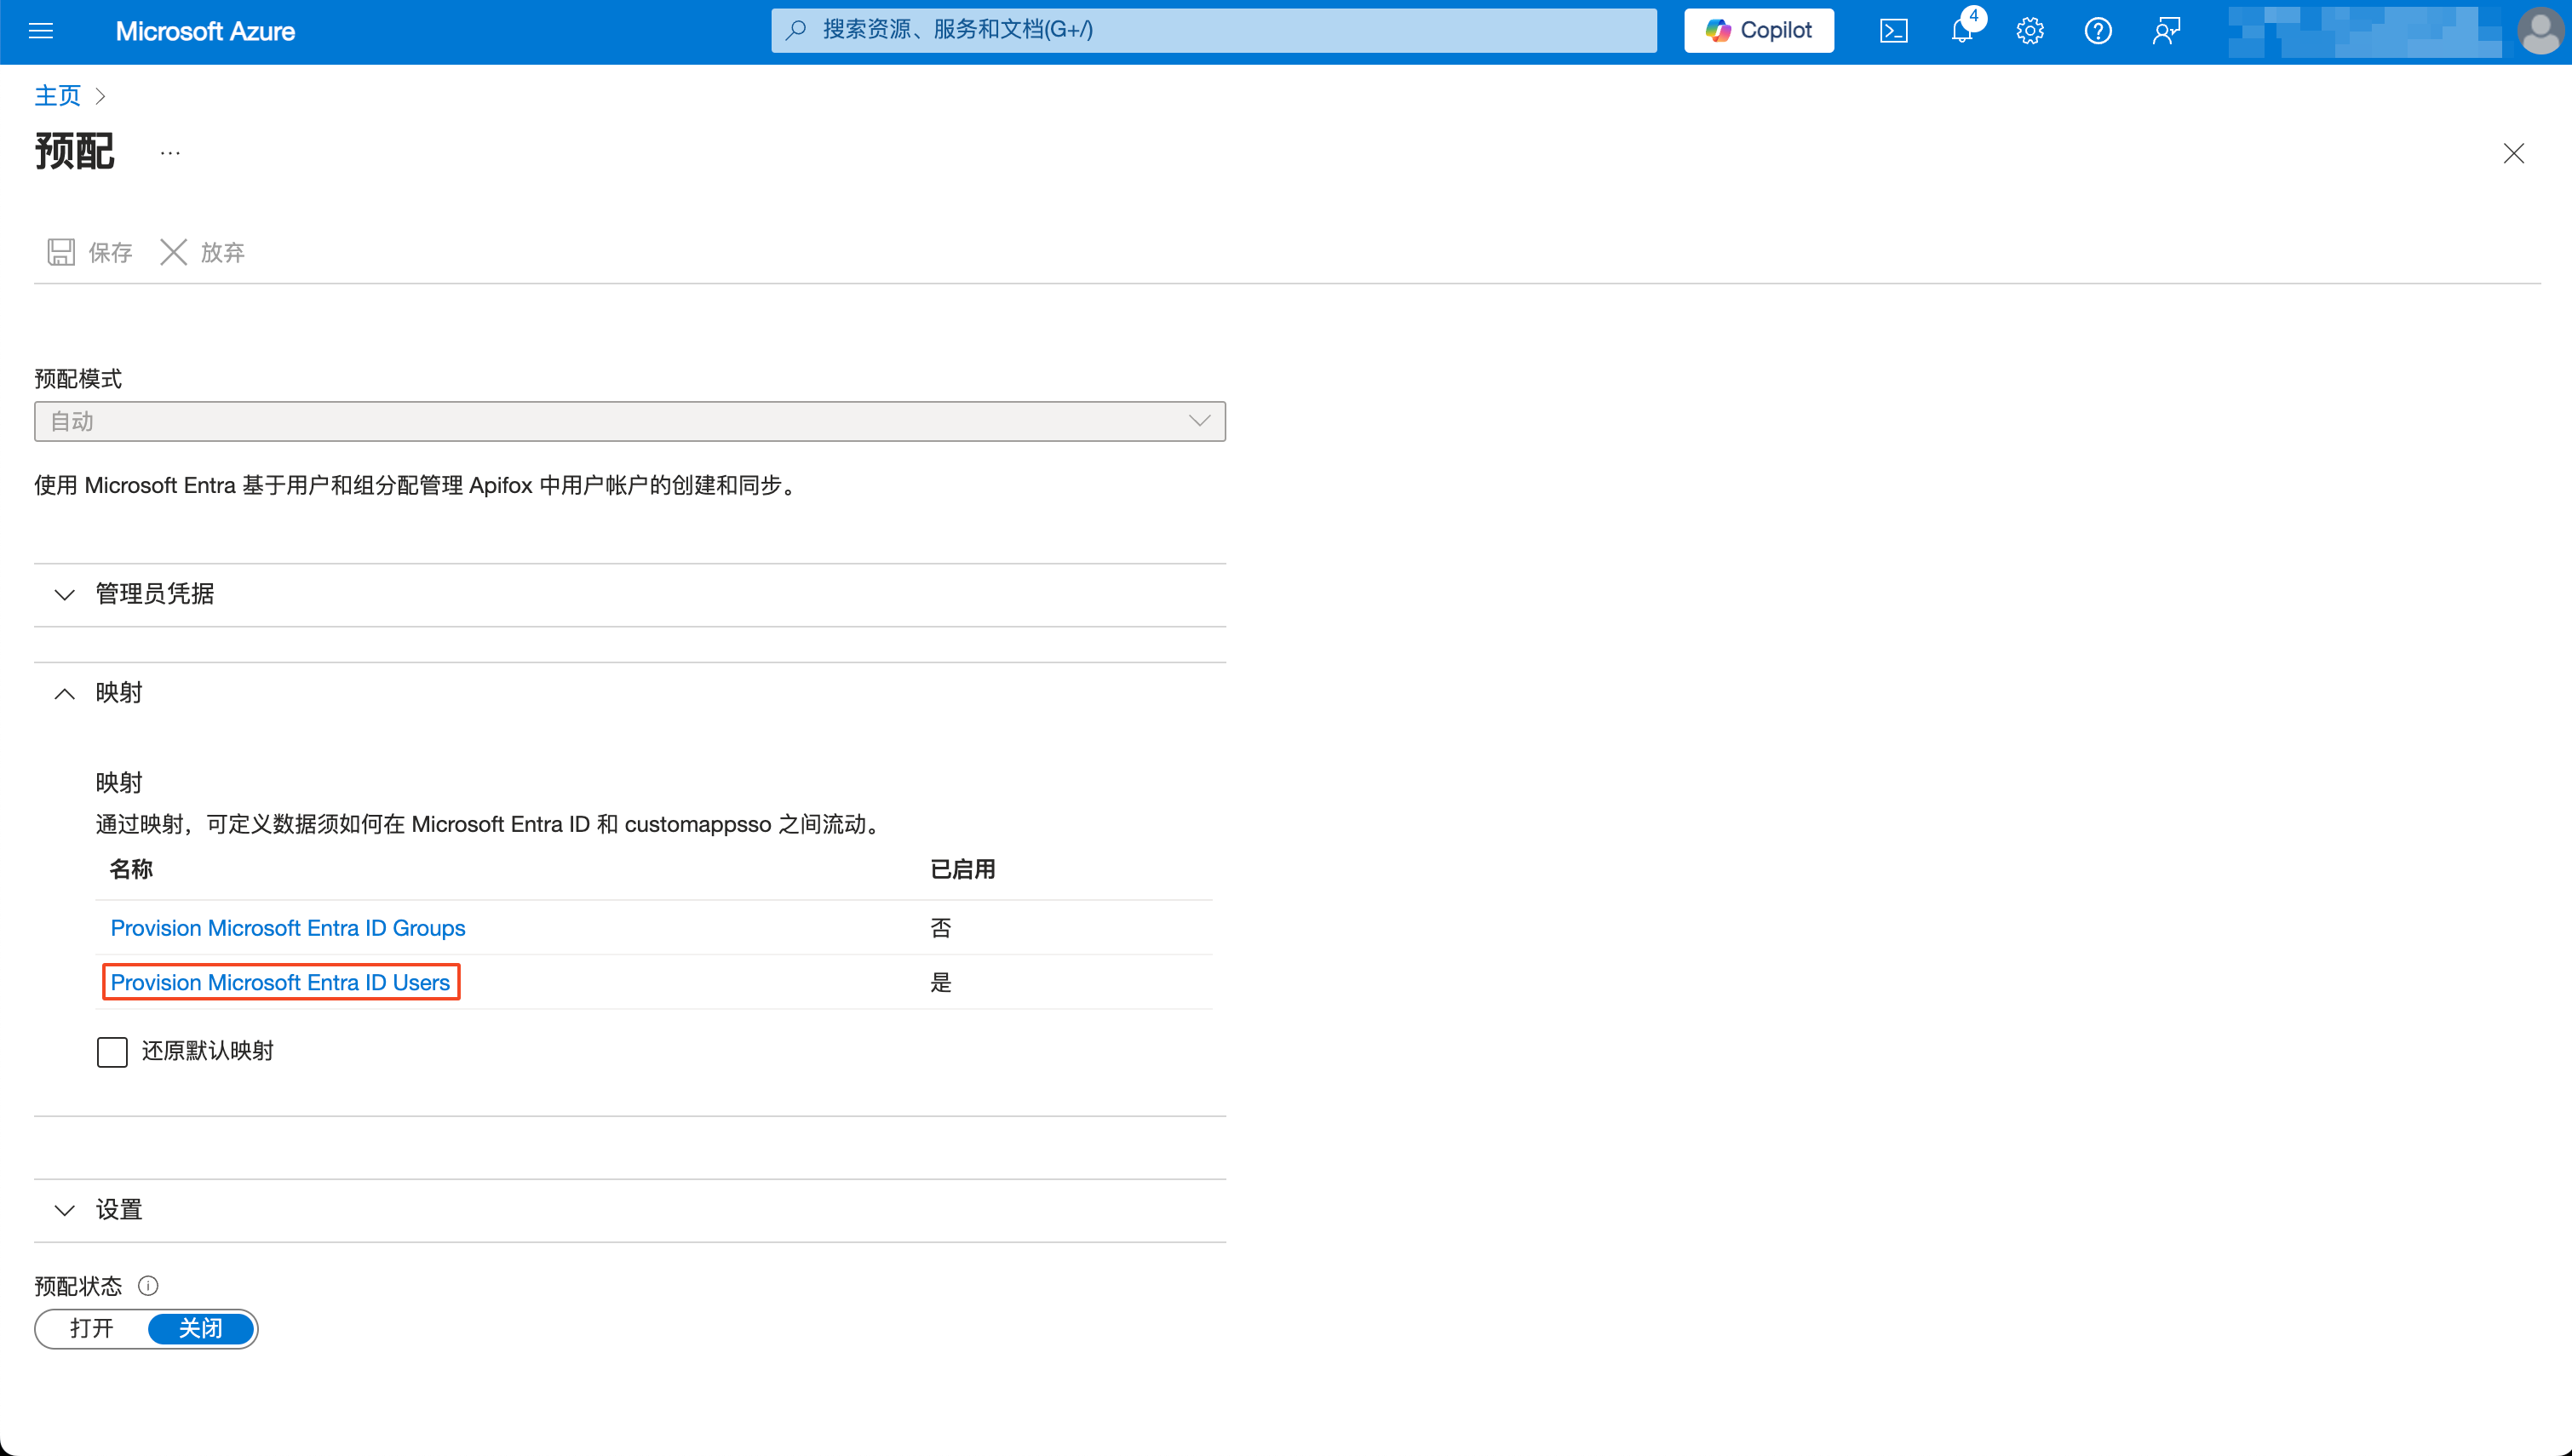The width and height of the screenshot is (2572, 1456).
Task: Open the Copilot assistant
Action: click(1757, 30)
